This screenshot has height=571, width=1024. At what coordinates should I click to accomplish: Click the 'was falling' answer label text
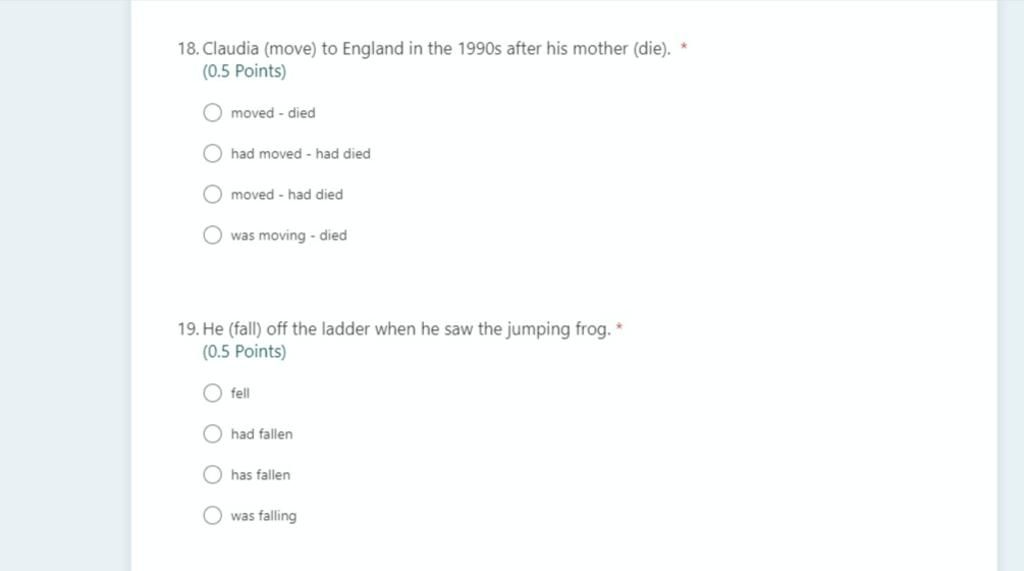point(263,516)
